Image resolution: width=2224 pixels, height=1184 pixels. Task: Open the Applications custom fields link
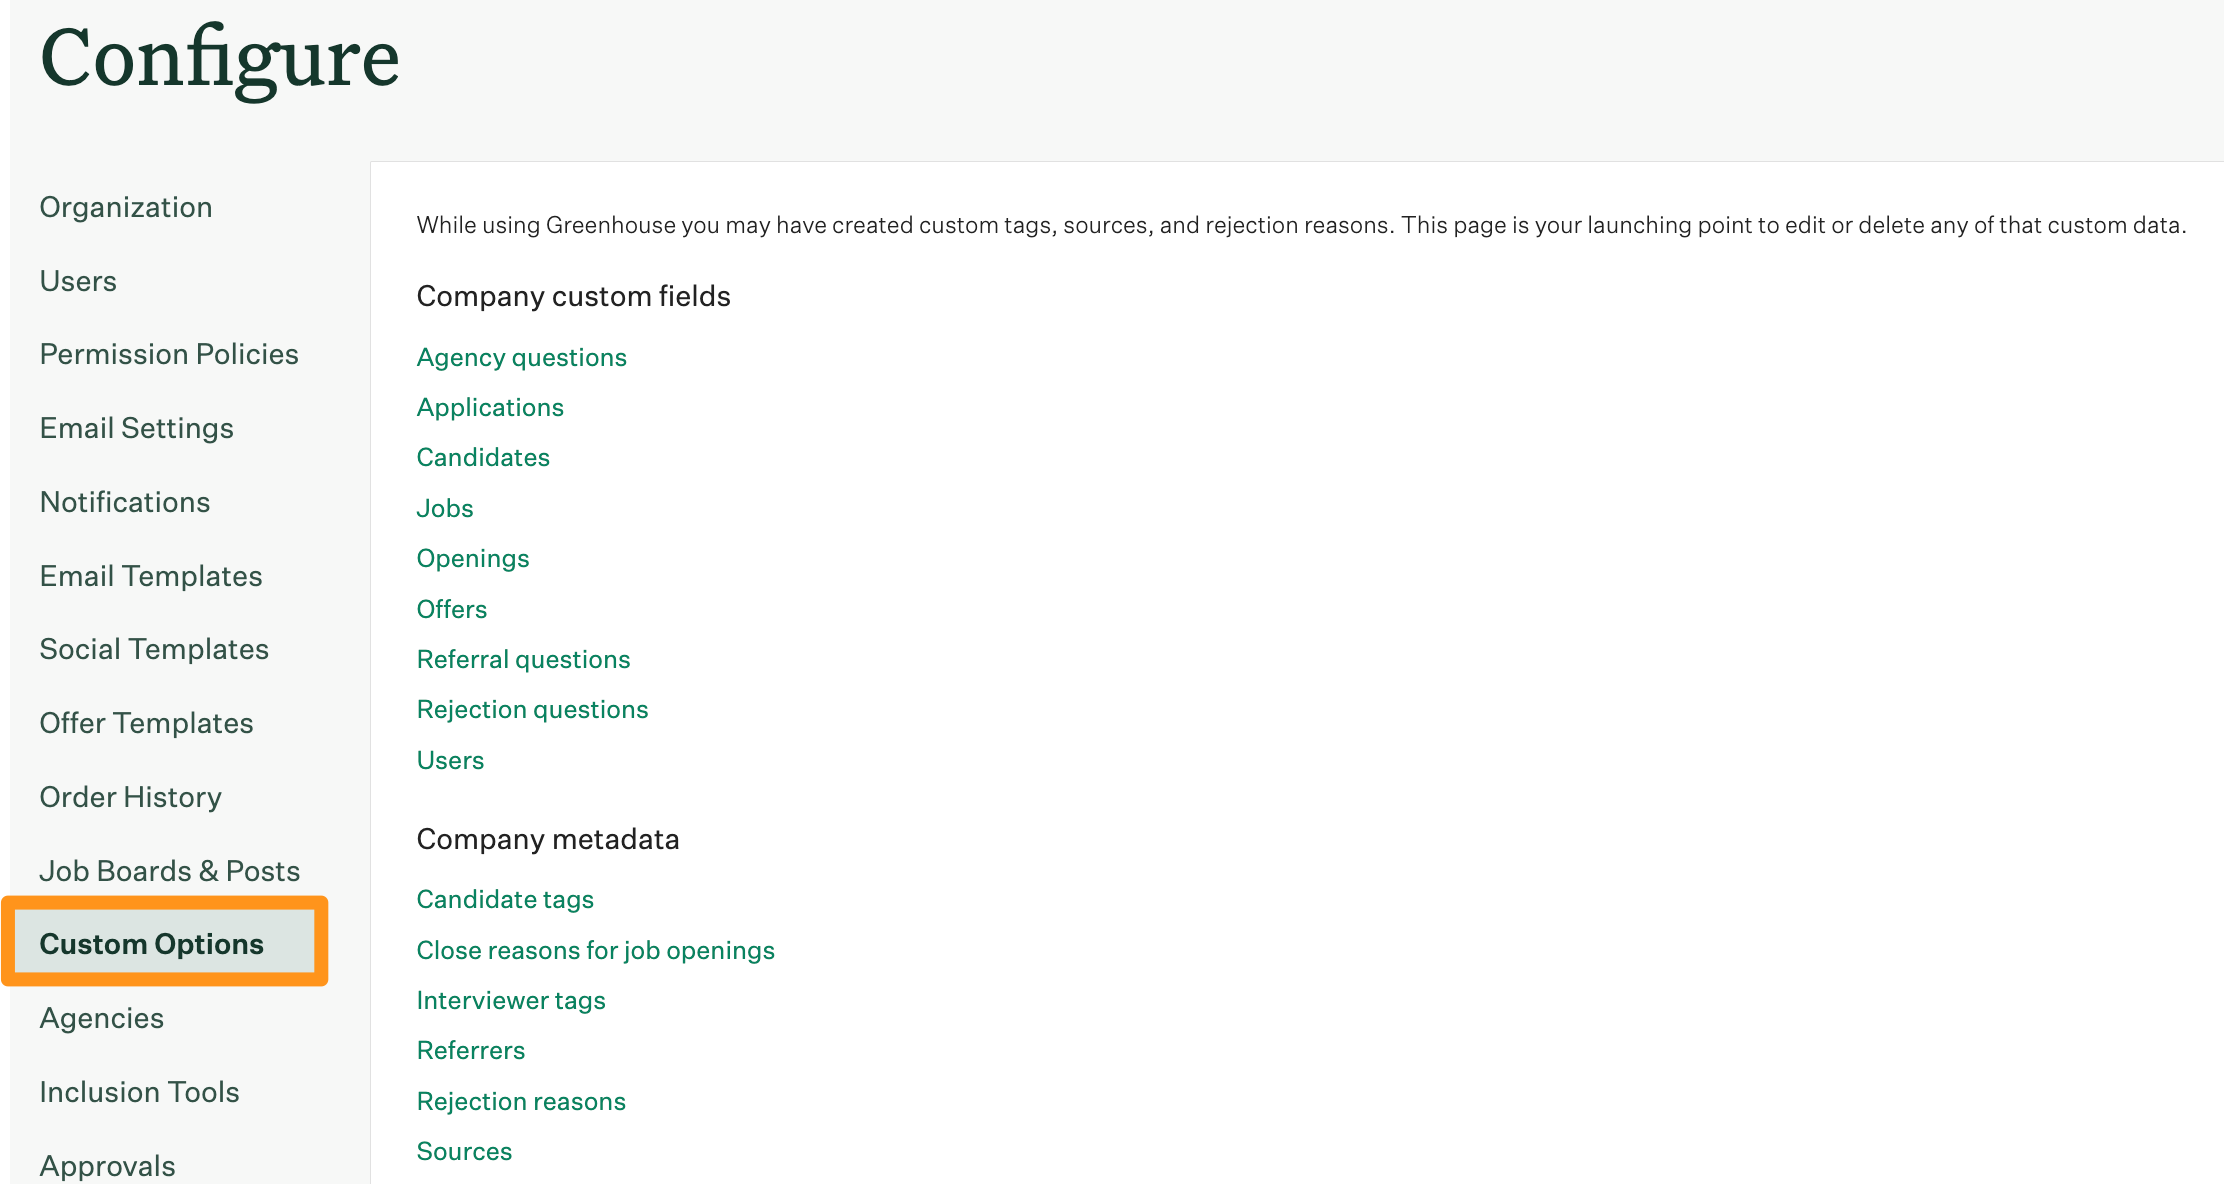pos(490,407)
